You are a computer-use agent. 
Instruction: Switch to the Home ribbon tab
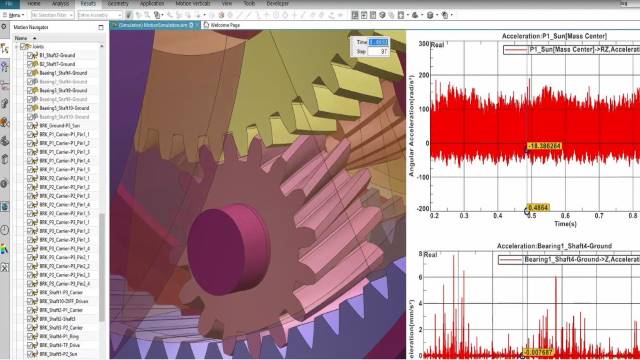[33, 4]
